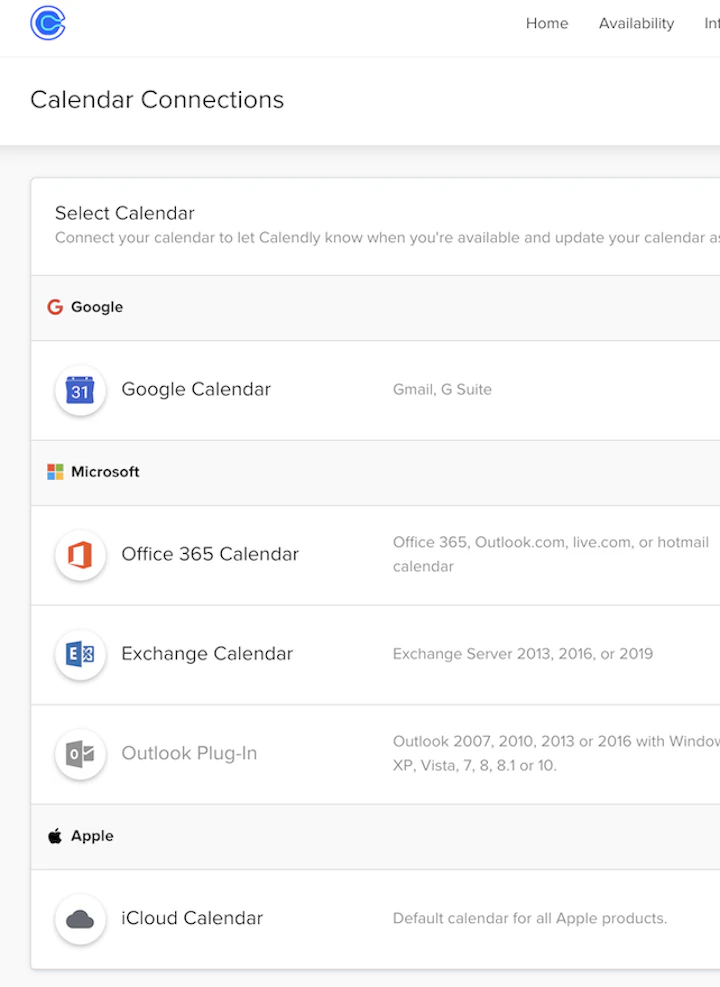Click the Calendly logo in the header

tap(48, 23)
